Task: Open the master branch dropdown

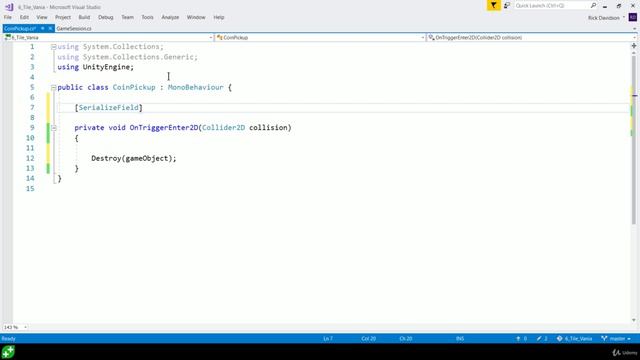Action: [x=616, y=339]
